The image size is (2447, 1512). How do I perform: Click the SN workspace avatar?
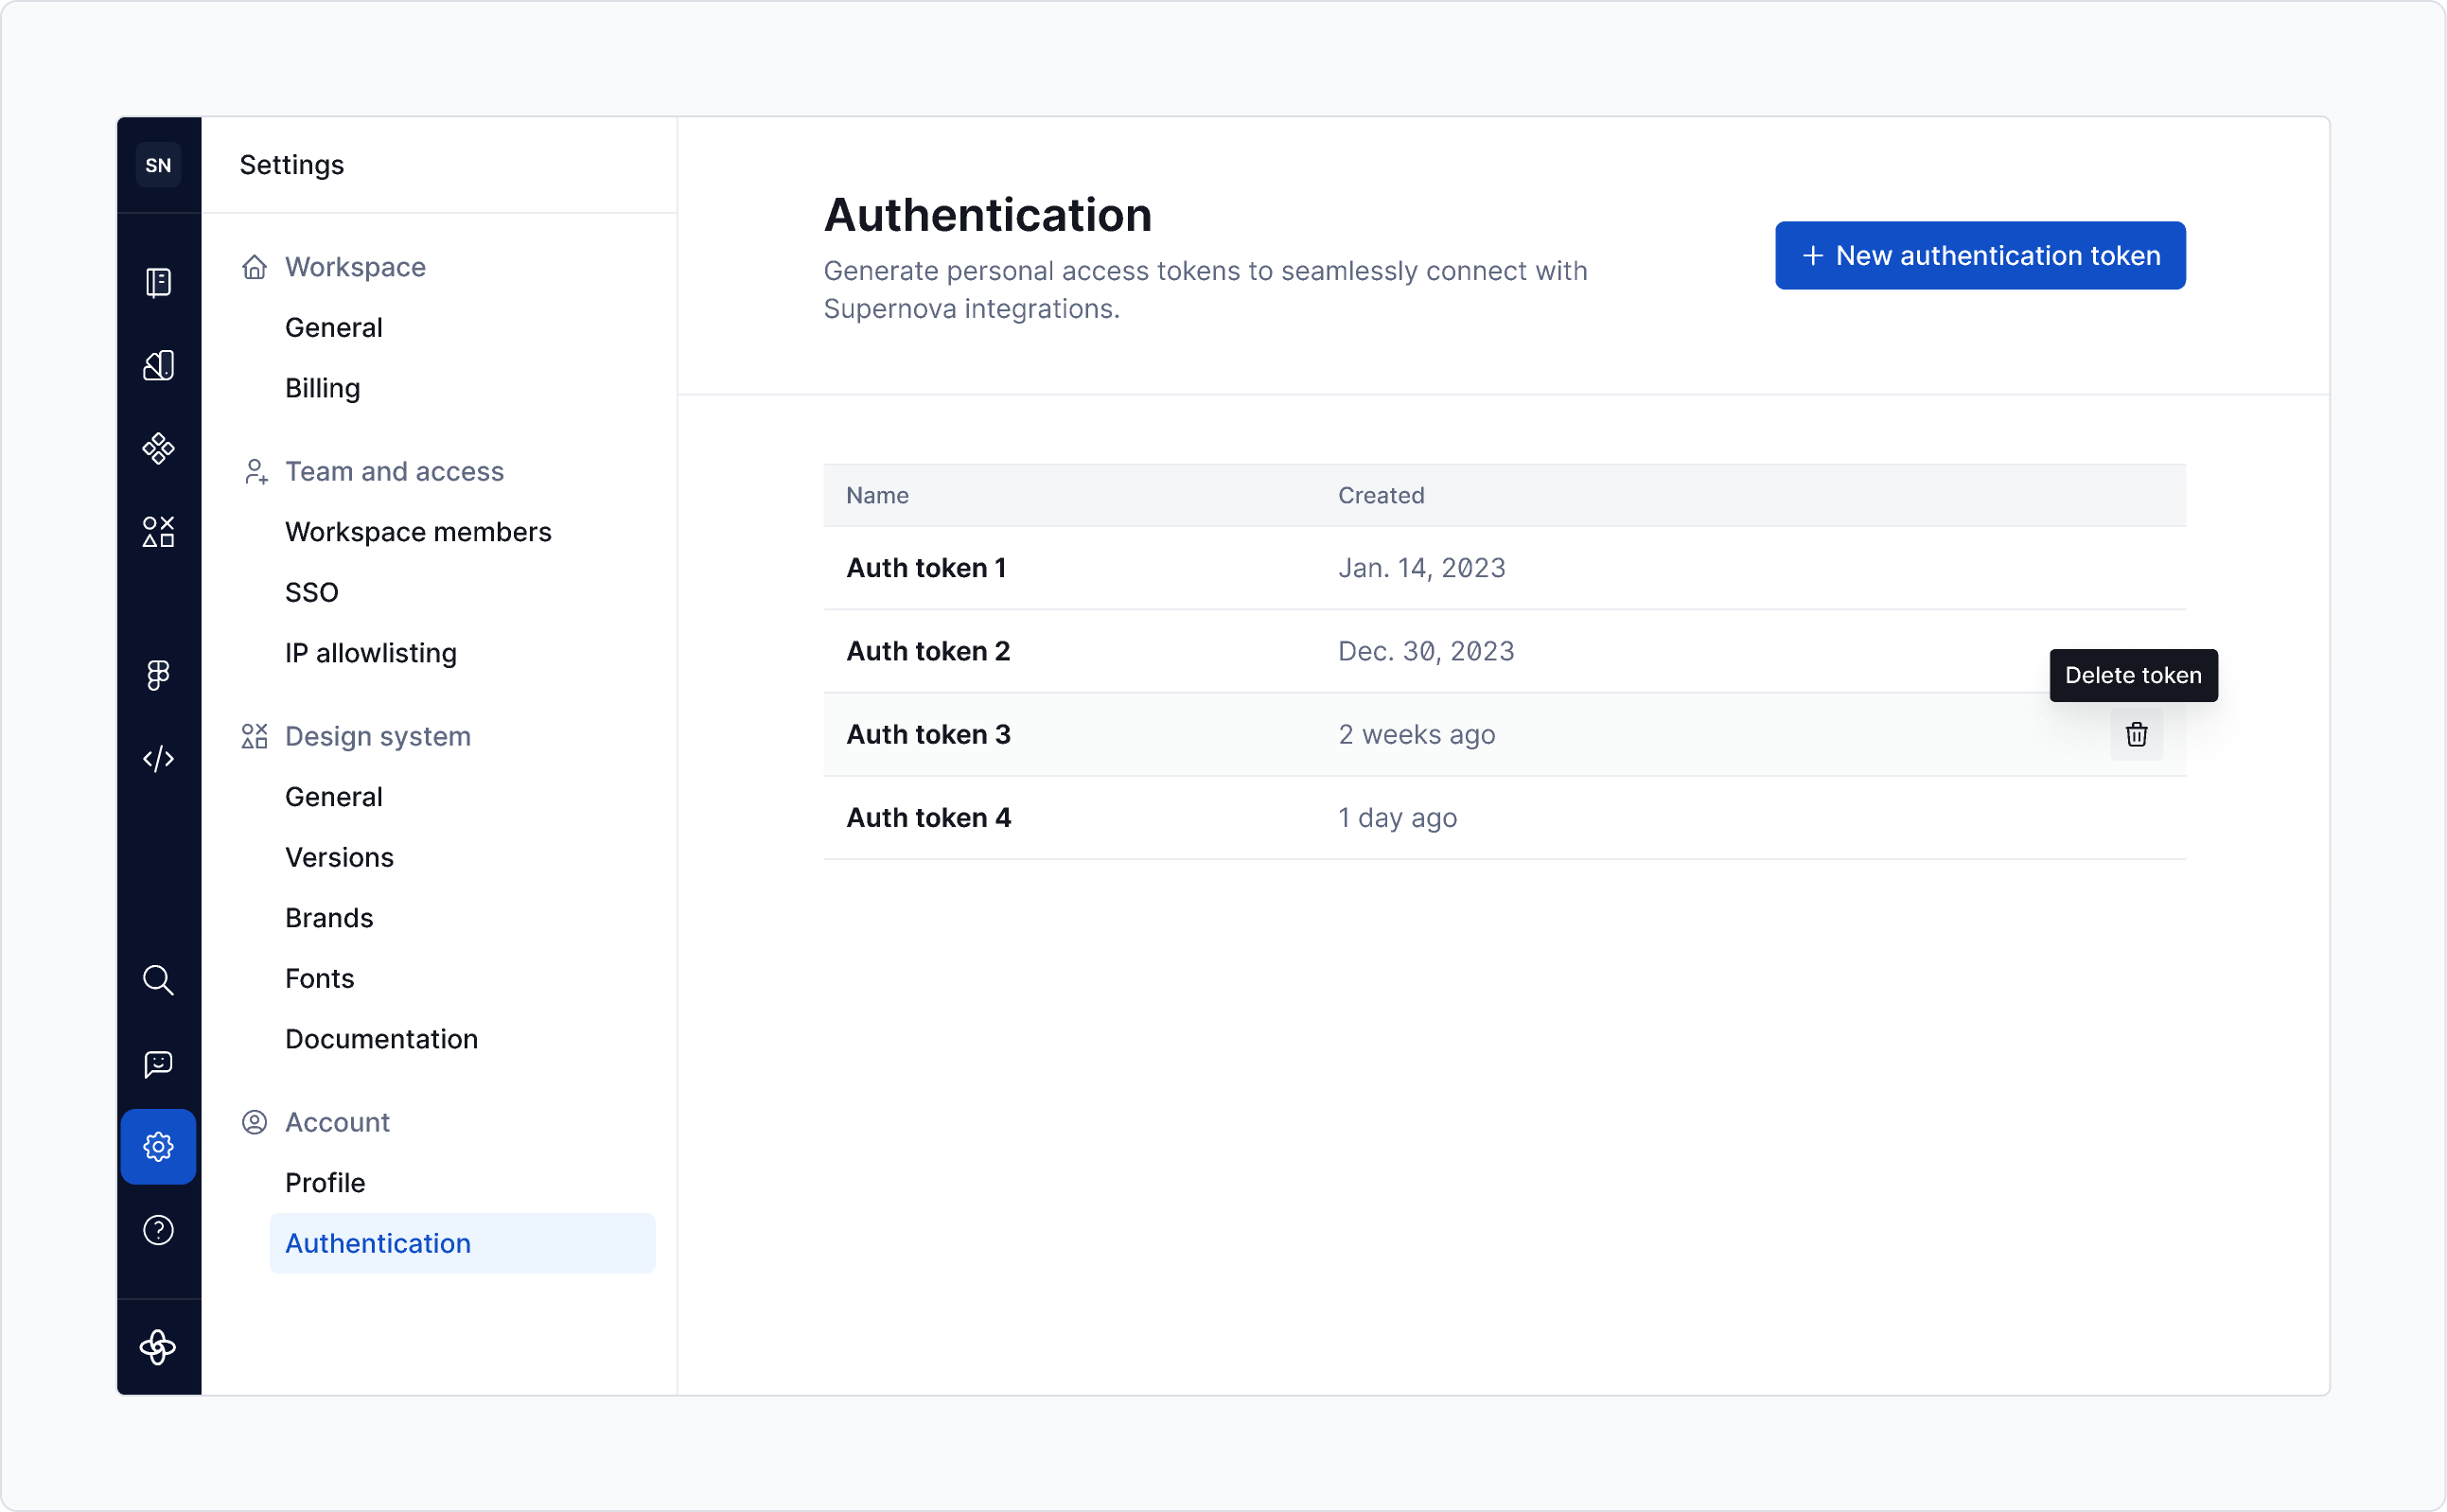tap(158, 164)
